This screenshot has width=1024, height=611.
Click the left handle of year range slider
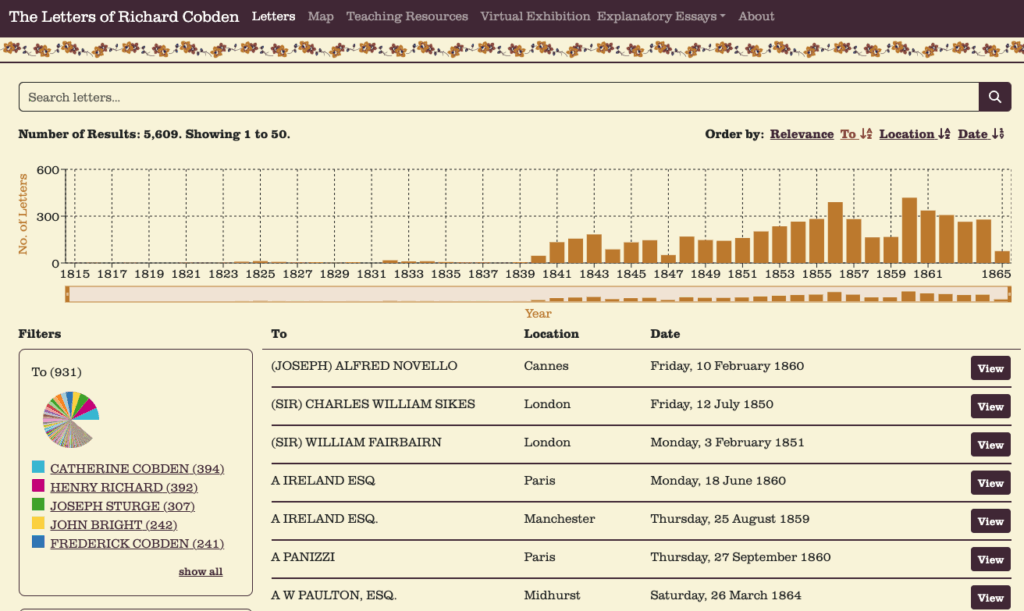68,293
